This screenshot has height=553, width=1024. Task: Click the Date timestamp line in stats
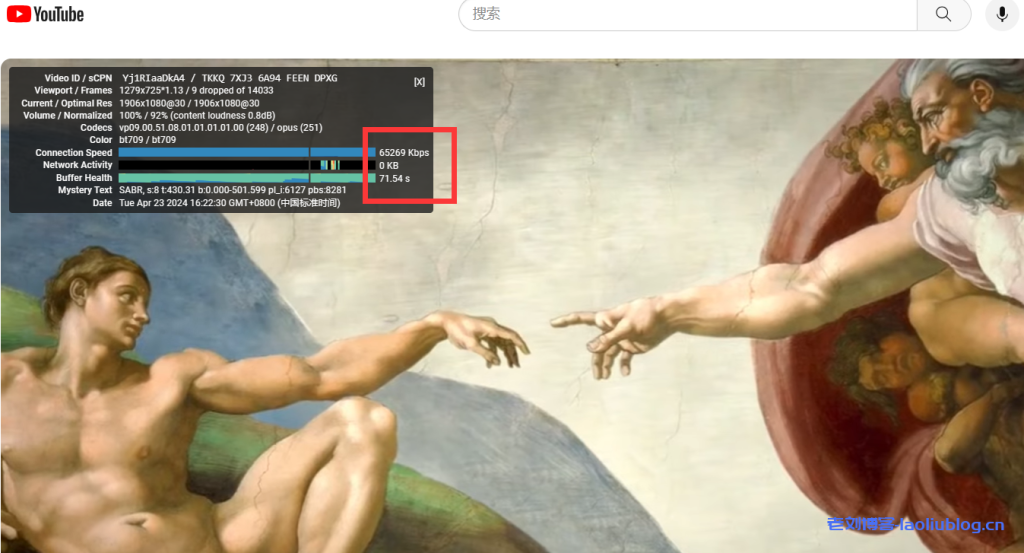[x=229, y=203]
